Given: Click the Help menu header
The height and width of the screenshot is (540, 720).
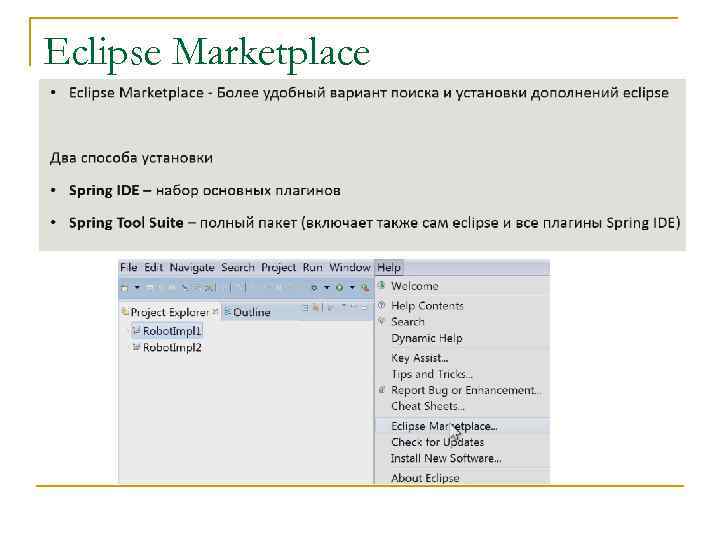Looking at the screenshot, I should click(389, 267).
